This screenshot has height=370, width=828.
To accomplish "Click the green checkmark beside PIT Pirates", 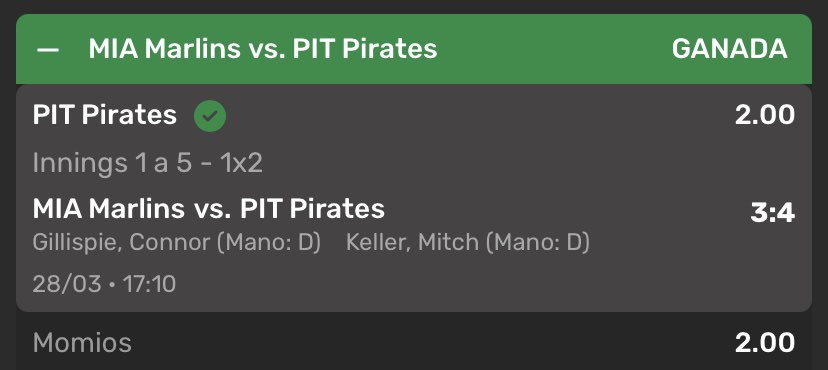I will point(210,116).
